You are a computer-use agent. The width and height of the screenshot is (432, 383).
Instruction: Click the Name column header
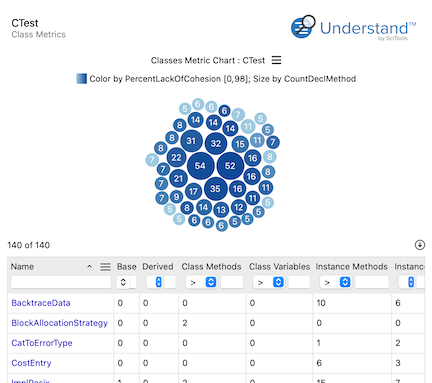click(22, 267)
